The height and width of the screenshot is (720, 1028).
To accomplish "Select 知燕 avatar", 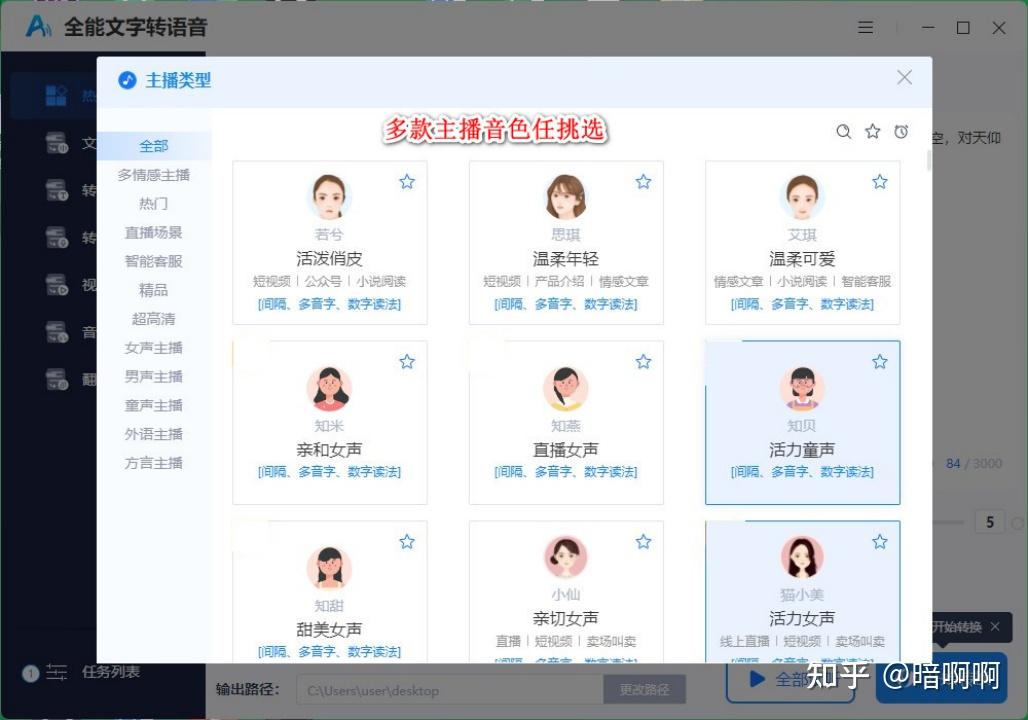I will click(565, 388).
